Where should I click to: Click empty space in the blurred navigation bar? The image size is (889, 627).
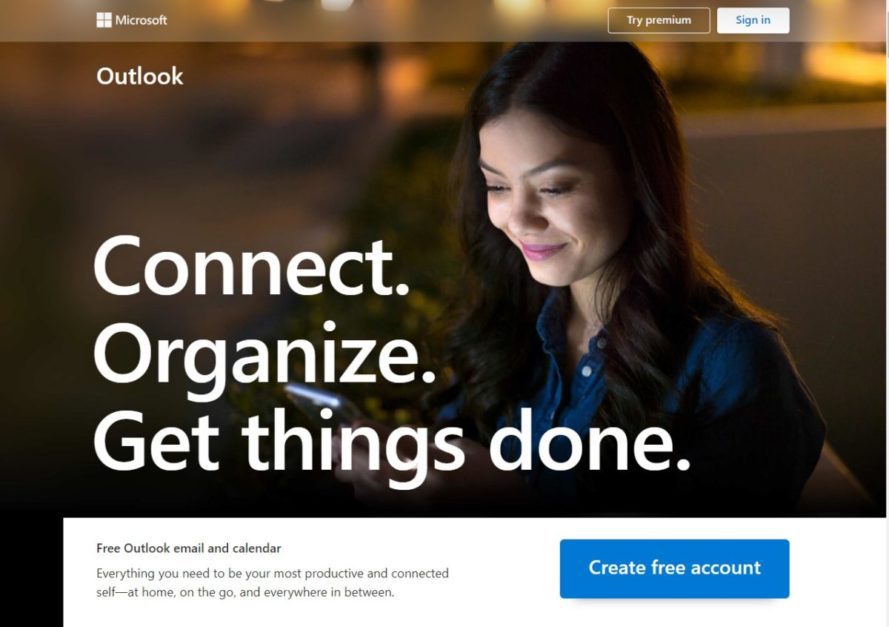coord(386,20)
